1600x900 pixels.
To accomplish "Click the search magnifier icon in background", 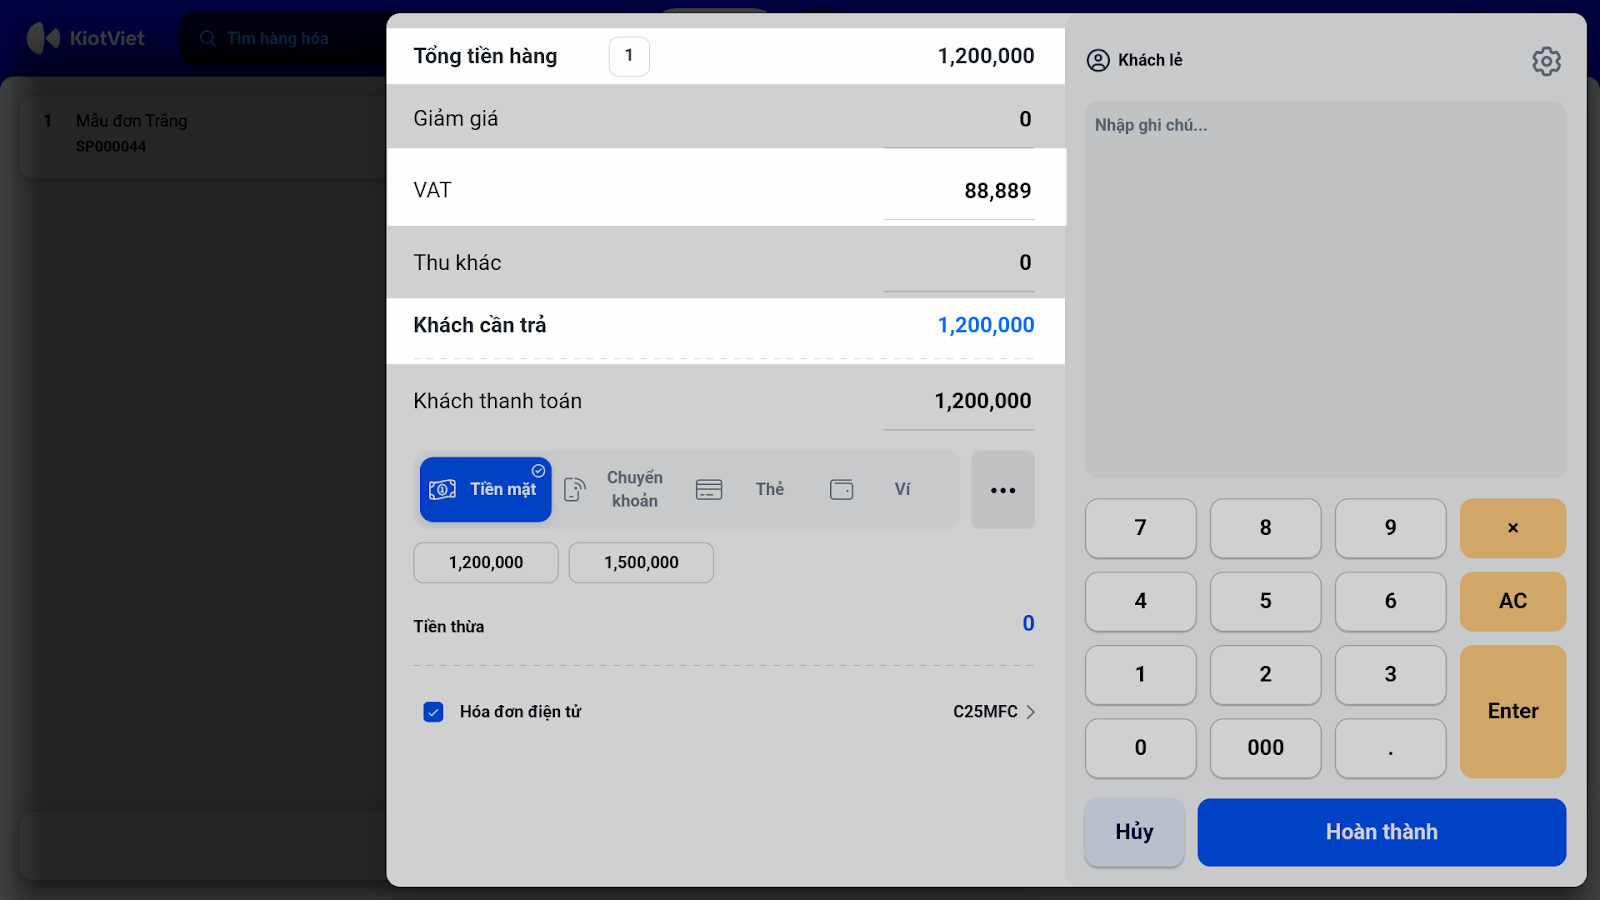I will click(208, 38).
